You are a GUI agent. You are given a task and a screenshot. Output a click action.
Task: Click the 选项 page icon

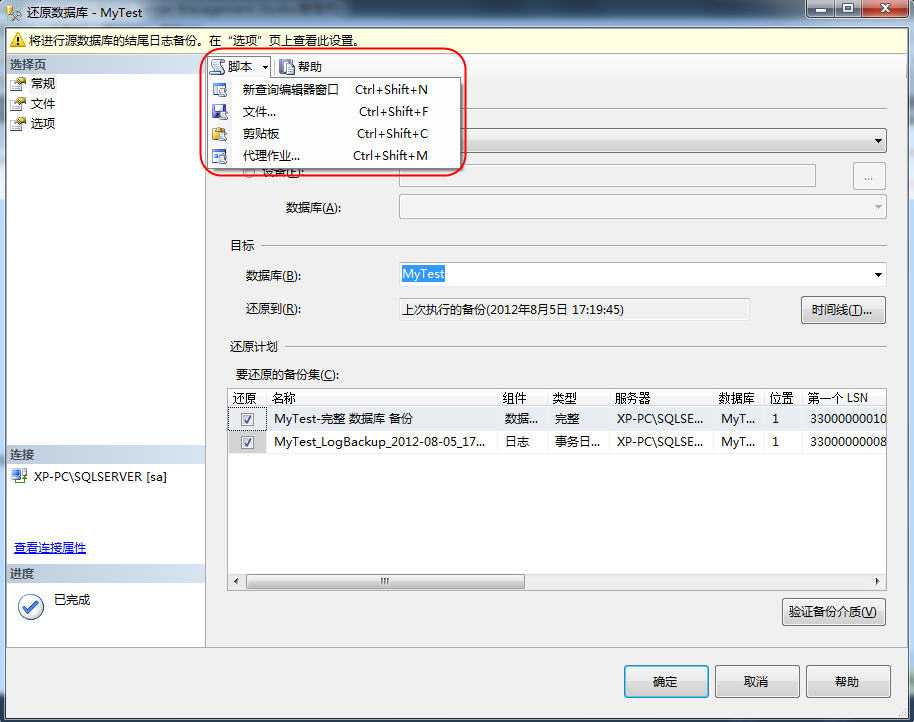pyautogui.click(x=19, y=124)
